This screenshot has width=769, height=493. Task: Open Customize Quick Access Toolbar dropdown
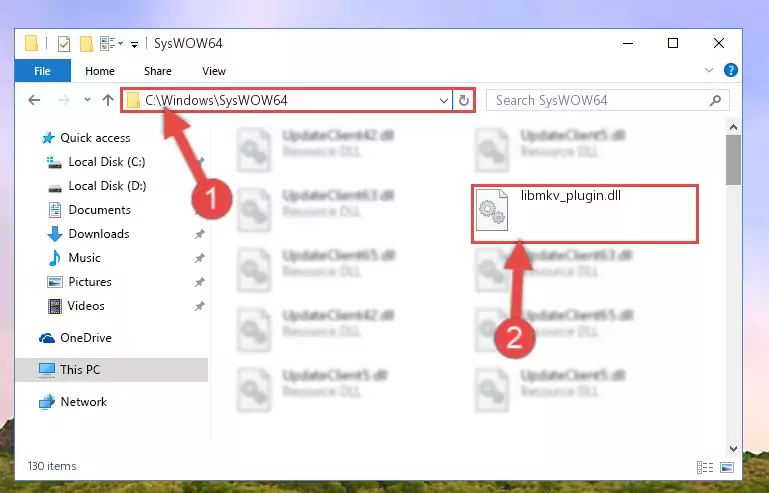(134, 45)
